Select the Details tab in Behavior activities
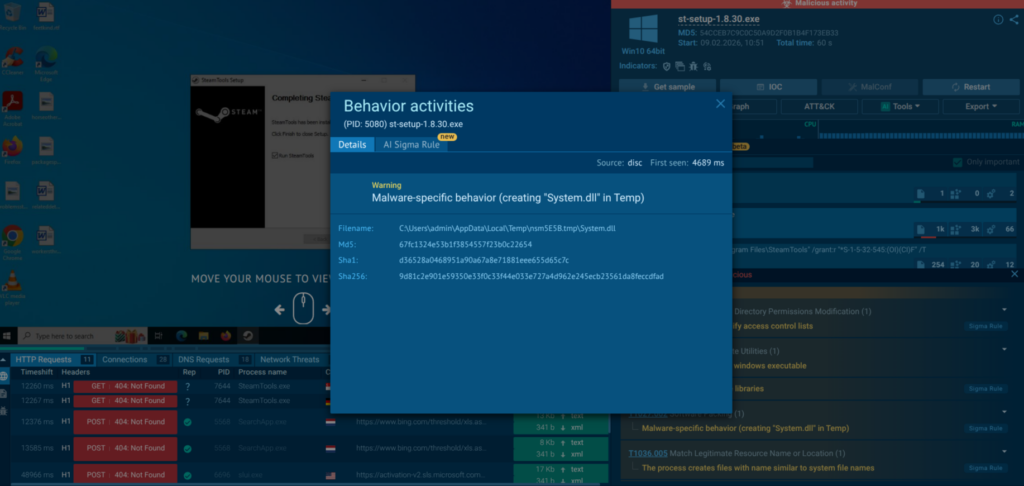 (x=352, y=145)
